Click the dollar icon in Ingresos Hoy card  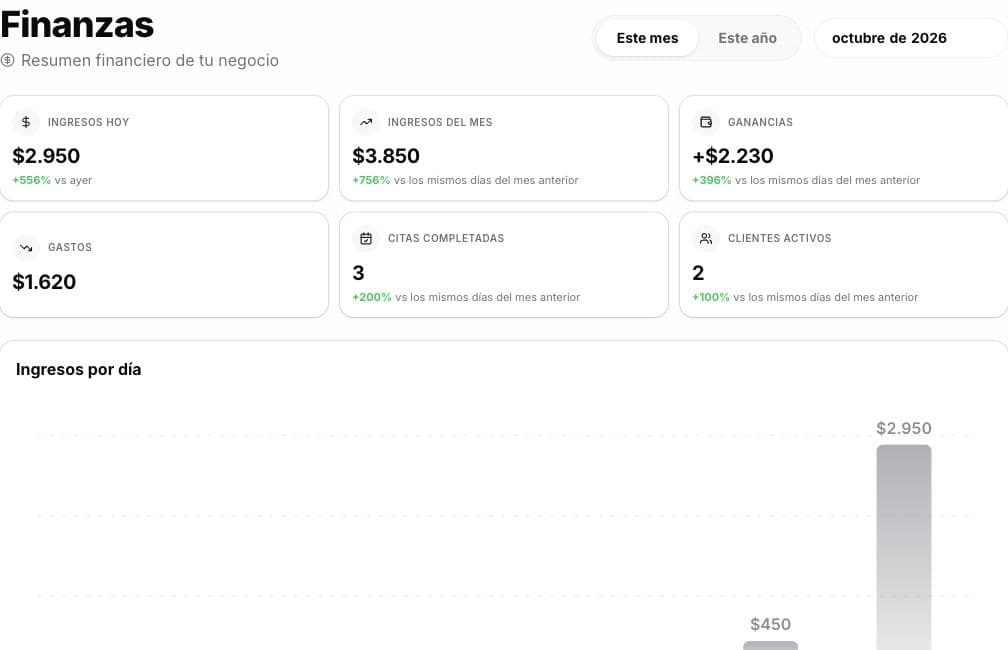click(26, 122)
